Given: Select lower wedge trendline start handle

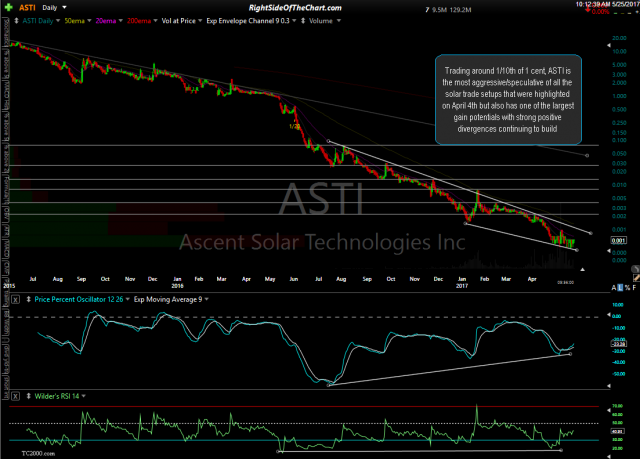Looking at the screenshot, I should click(x=465, y=223).
